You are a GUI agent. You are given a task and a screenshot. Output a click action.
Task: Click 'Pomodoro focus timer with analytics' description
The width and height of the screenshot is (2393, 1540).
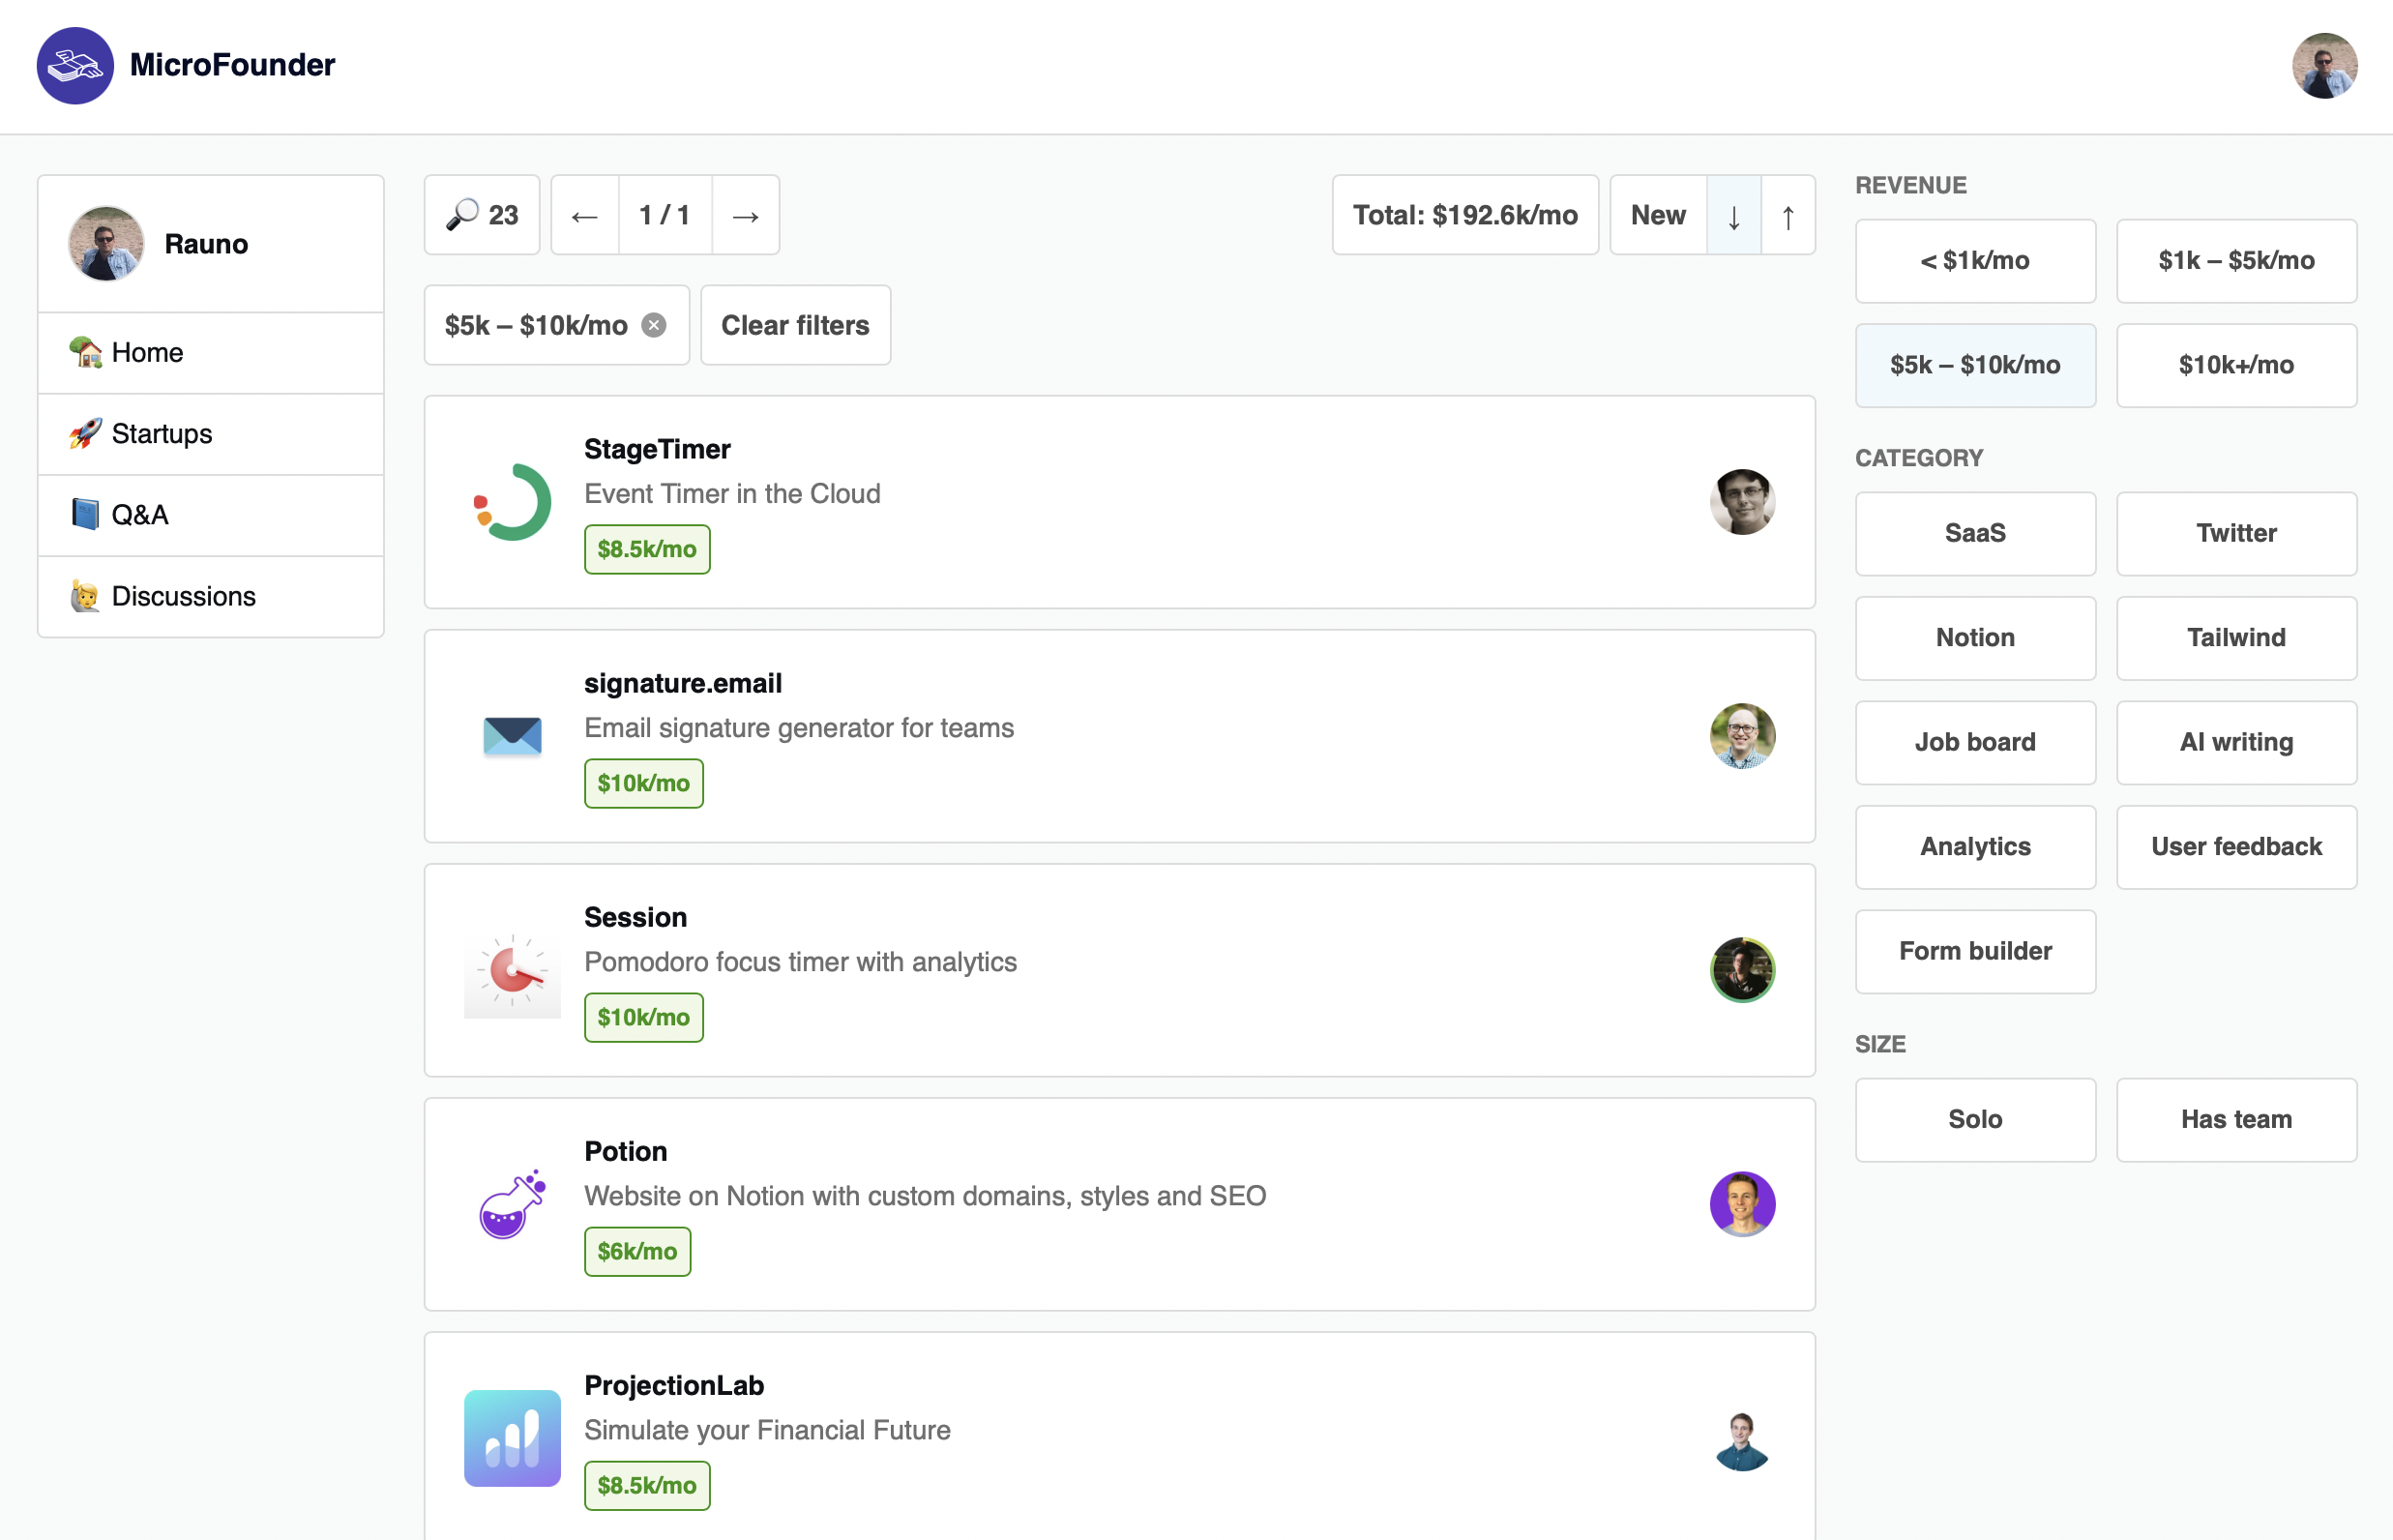coord(800,962)
